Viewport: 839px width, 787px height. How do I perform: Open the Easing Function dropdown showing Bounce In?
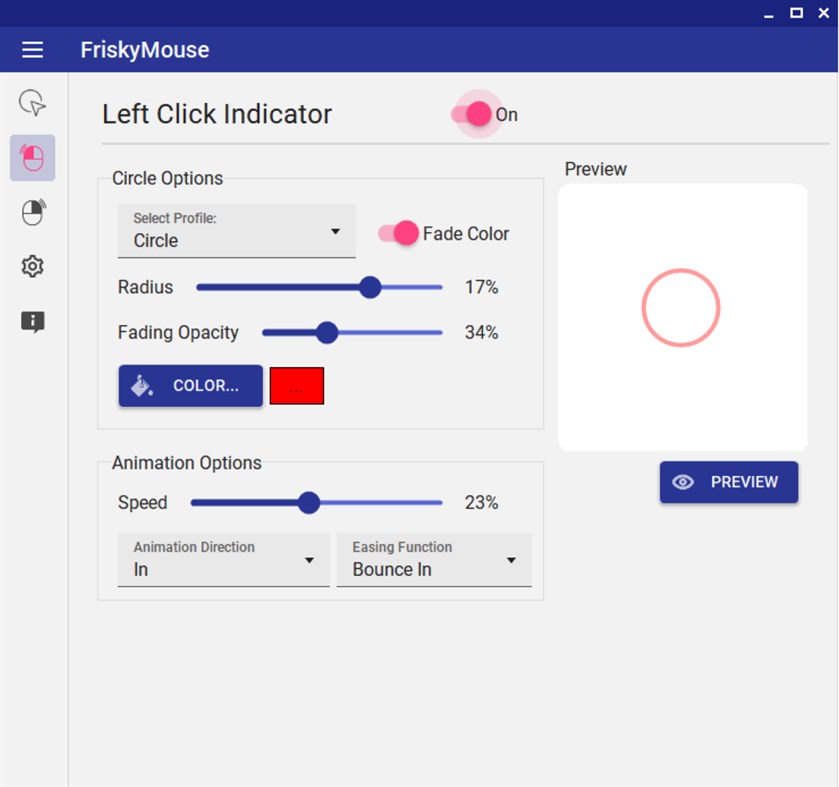click(x=434, y=559)
